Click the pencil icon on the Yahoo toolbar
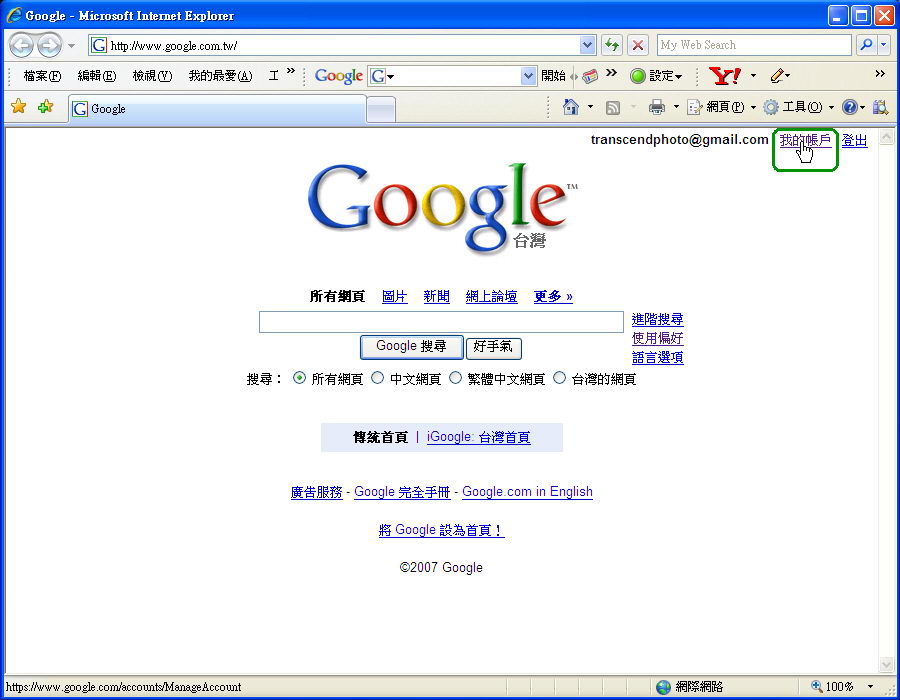 click(778, 75)
